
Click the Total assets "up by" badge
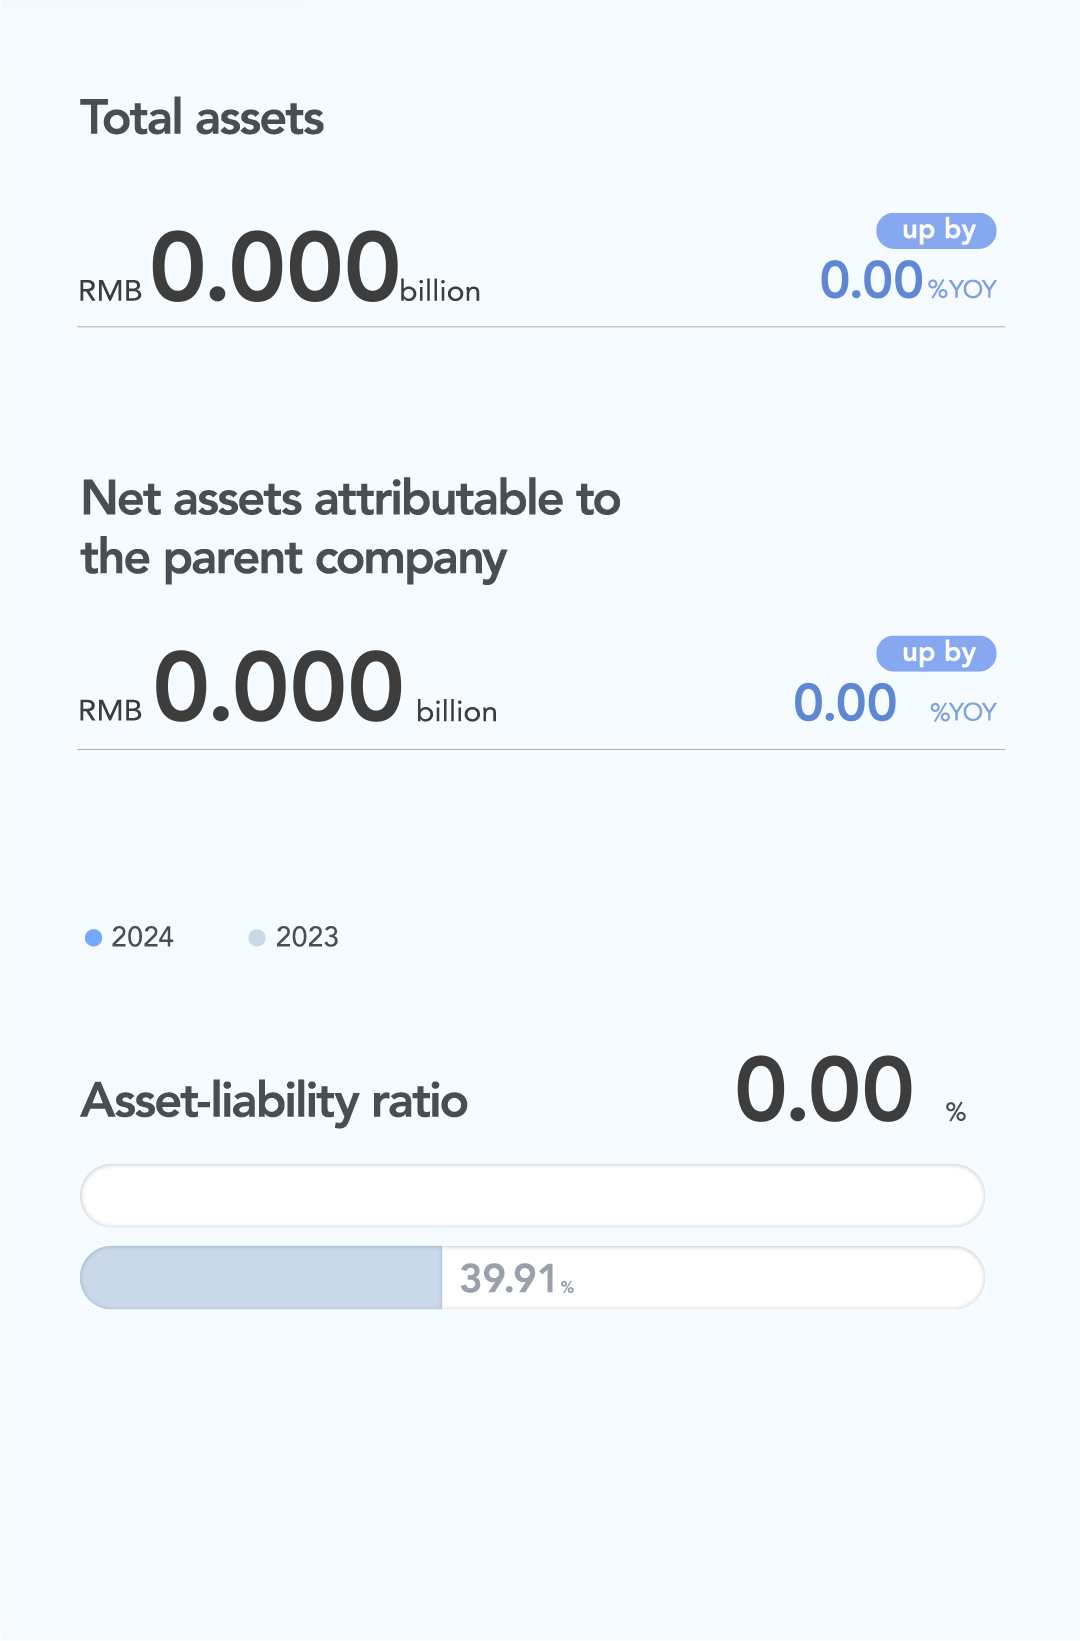pyautogui.click(x=936, y=231)
